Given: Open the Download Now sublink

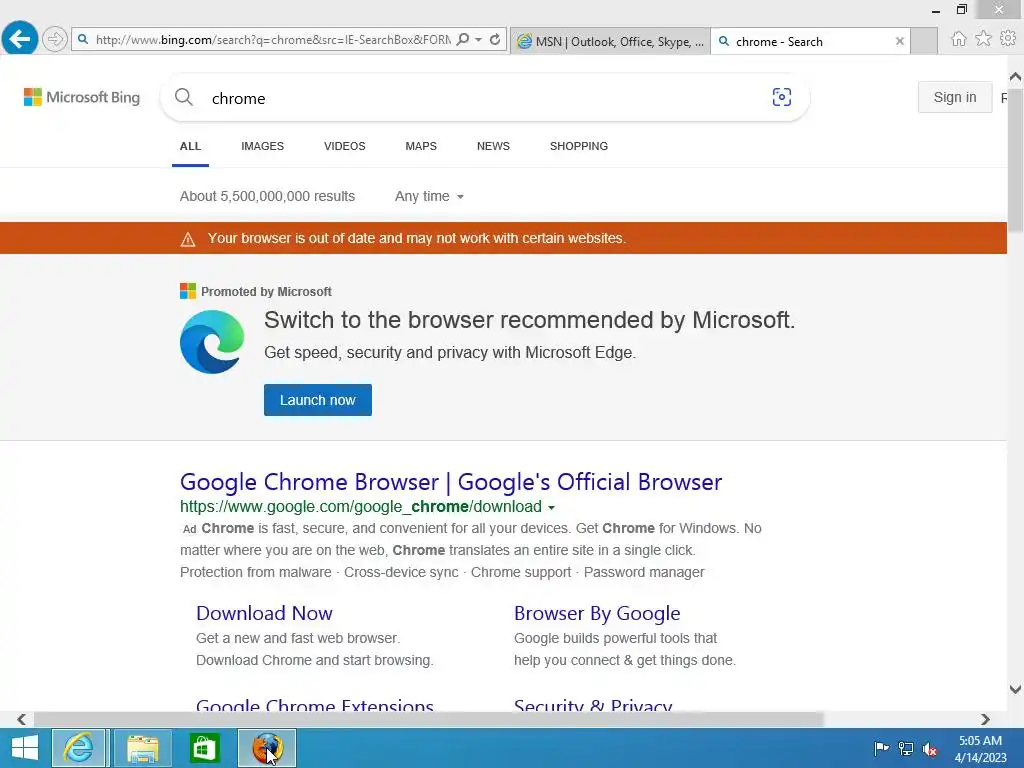Looking at the screenshot, I should (264, 613).
